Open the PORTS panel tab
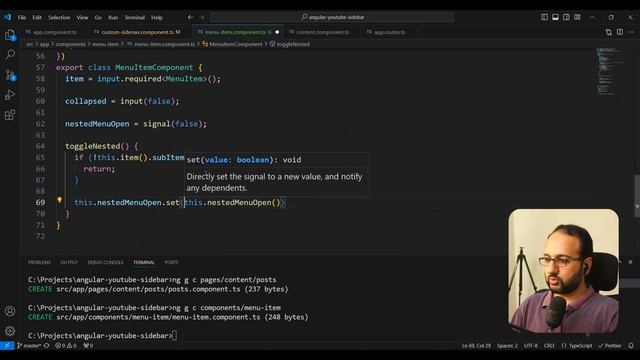The height and width of the screenshot is (360, 640). (x=171, y=262)
